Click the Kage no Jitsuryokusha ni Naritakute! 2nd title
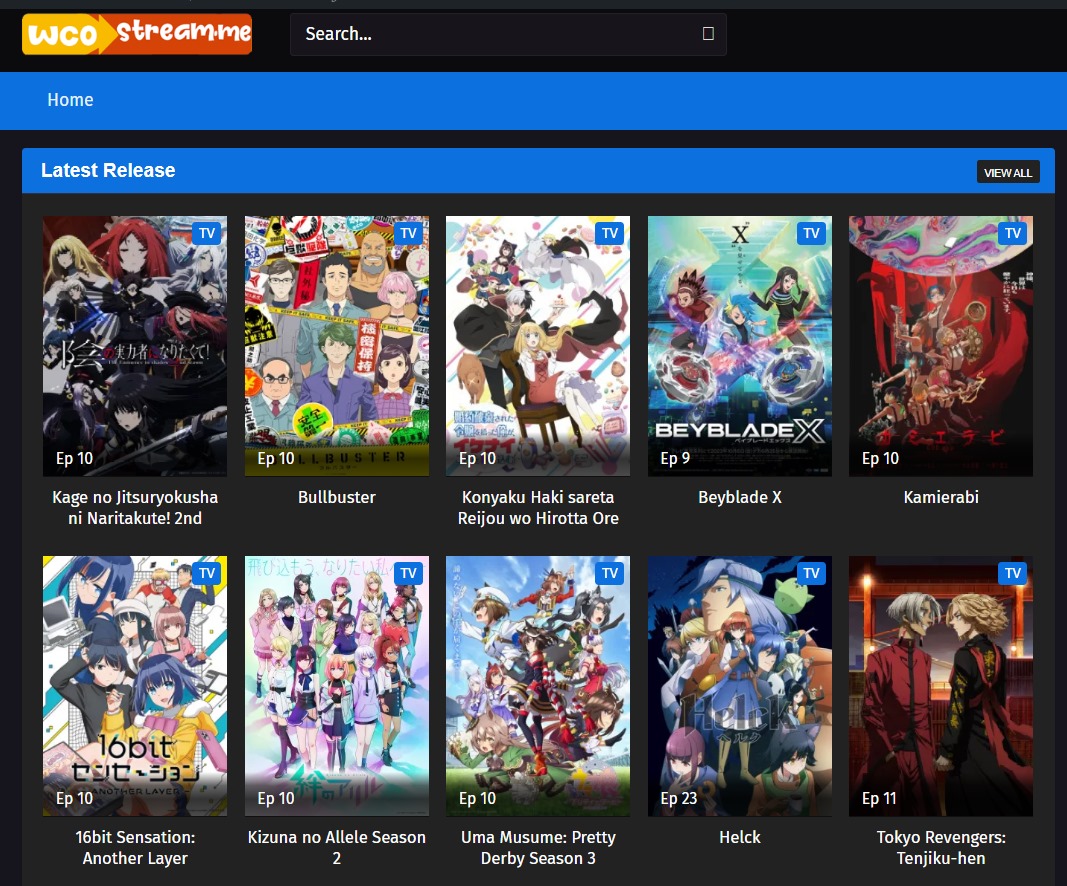 pyautogui.click(x=135, y=508)
